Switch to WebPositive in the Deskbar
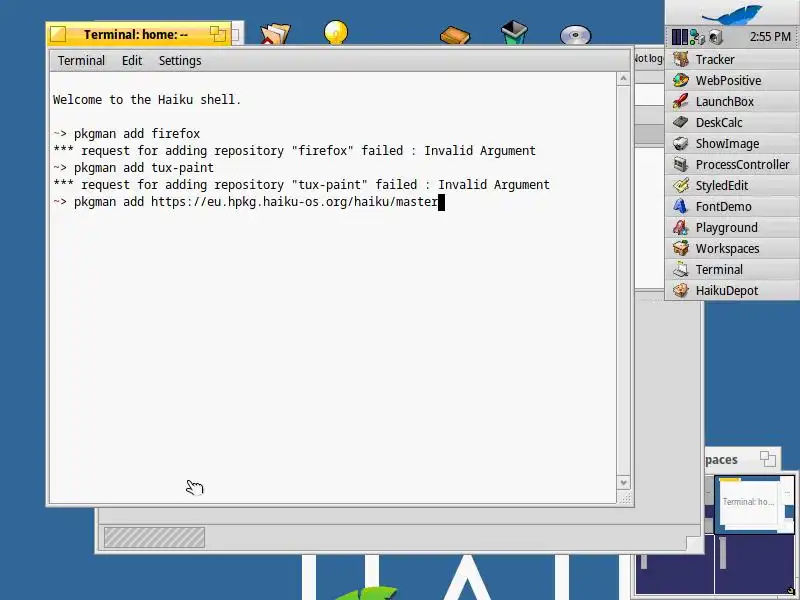The height and width of the screenshot is (600, 800). (x=732, y=80)
